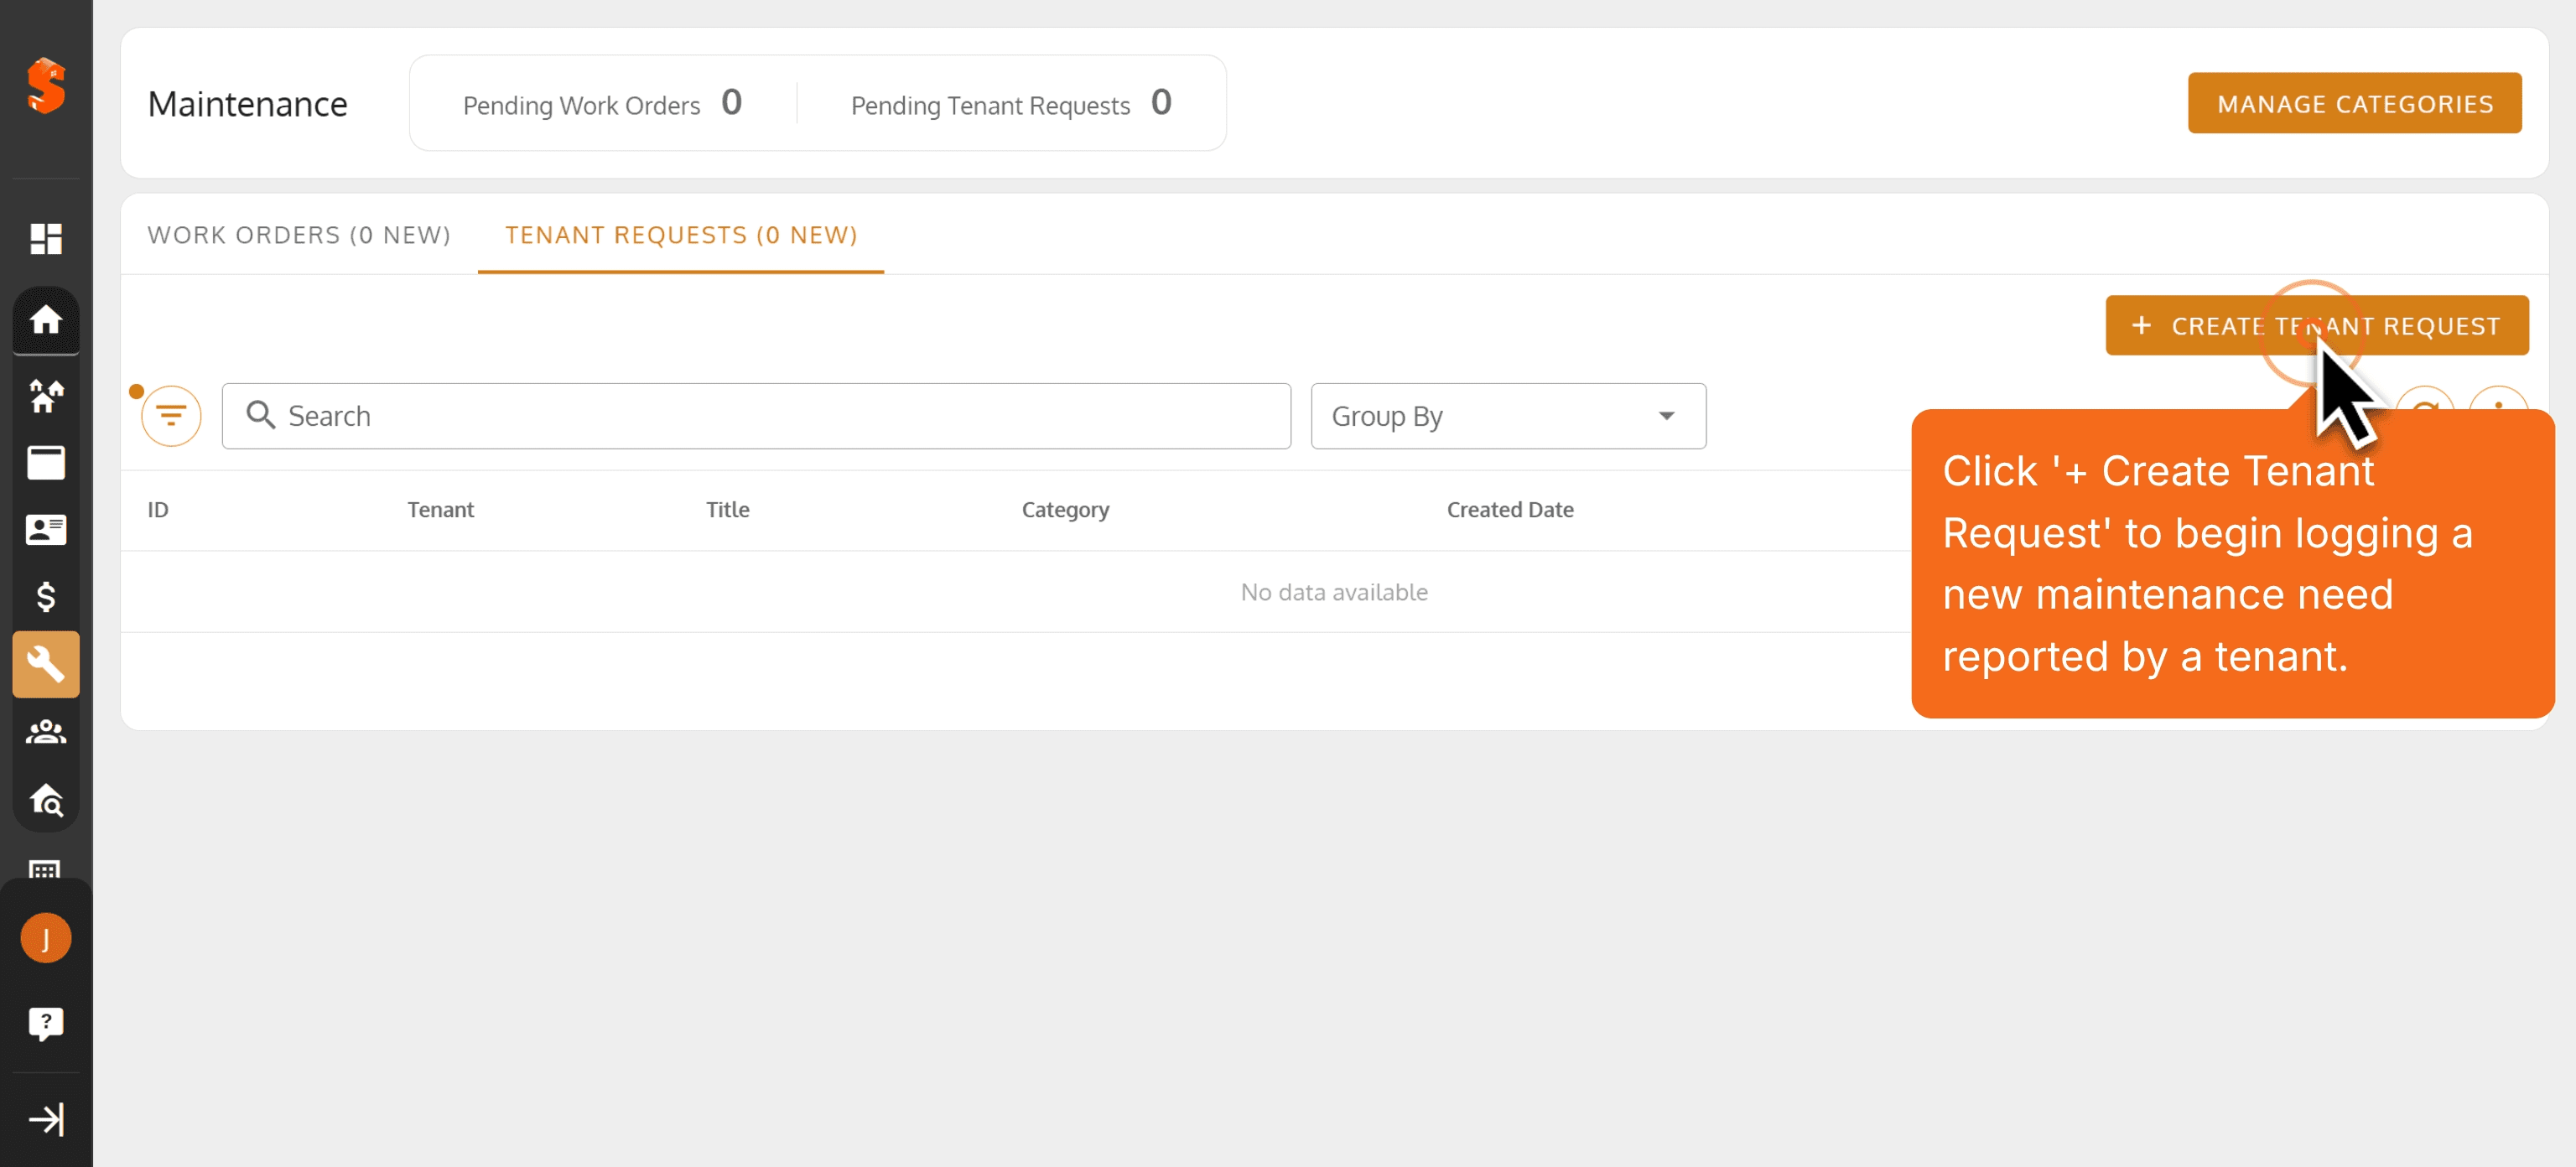
Task: Sort by Title column header
Action: tap(727, 510)
